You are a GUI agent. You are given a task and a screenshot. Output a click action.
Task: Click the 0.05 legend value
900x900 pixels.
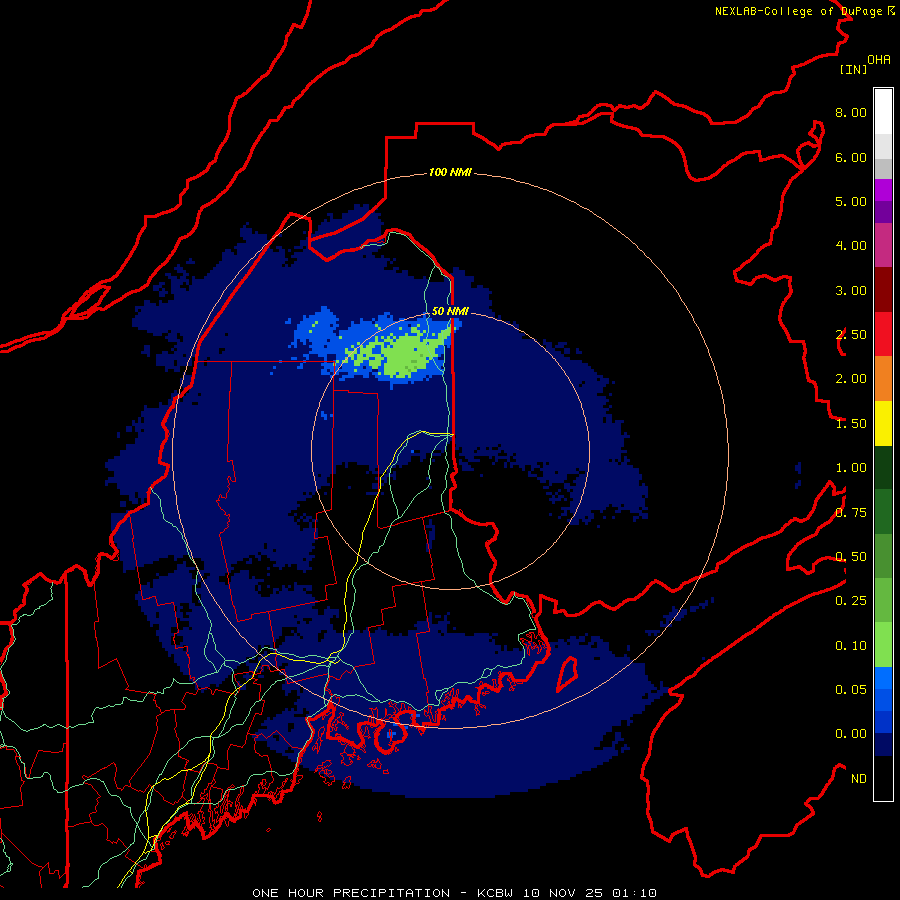click(851, 690)
